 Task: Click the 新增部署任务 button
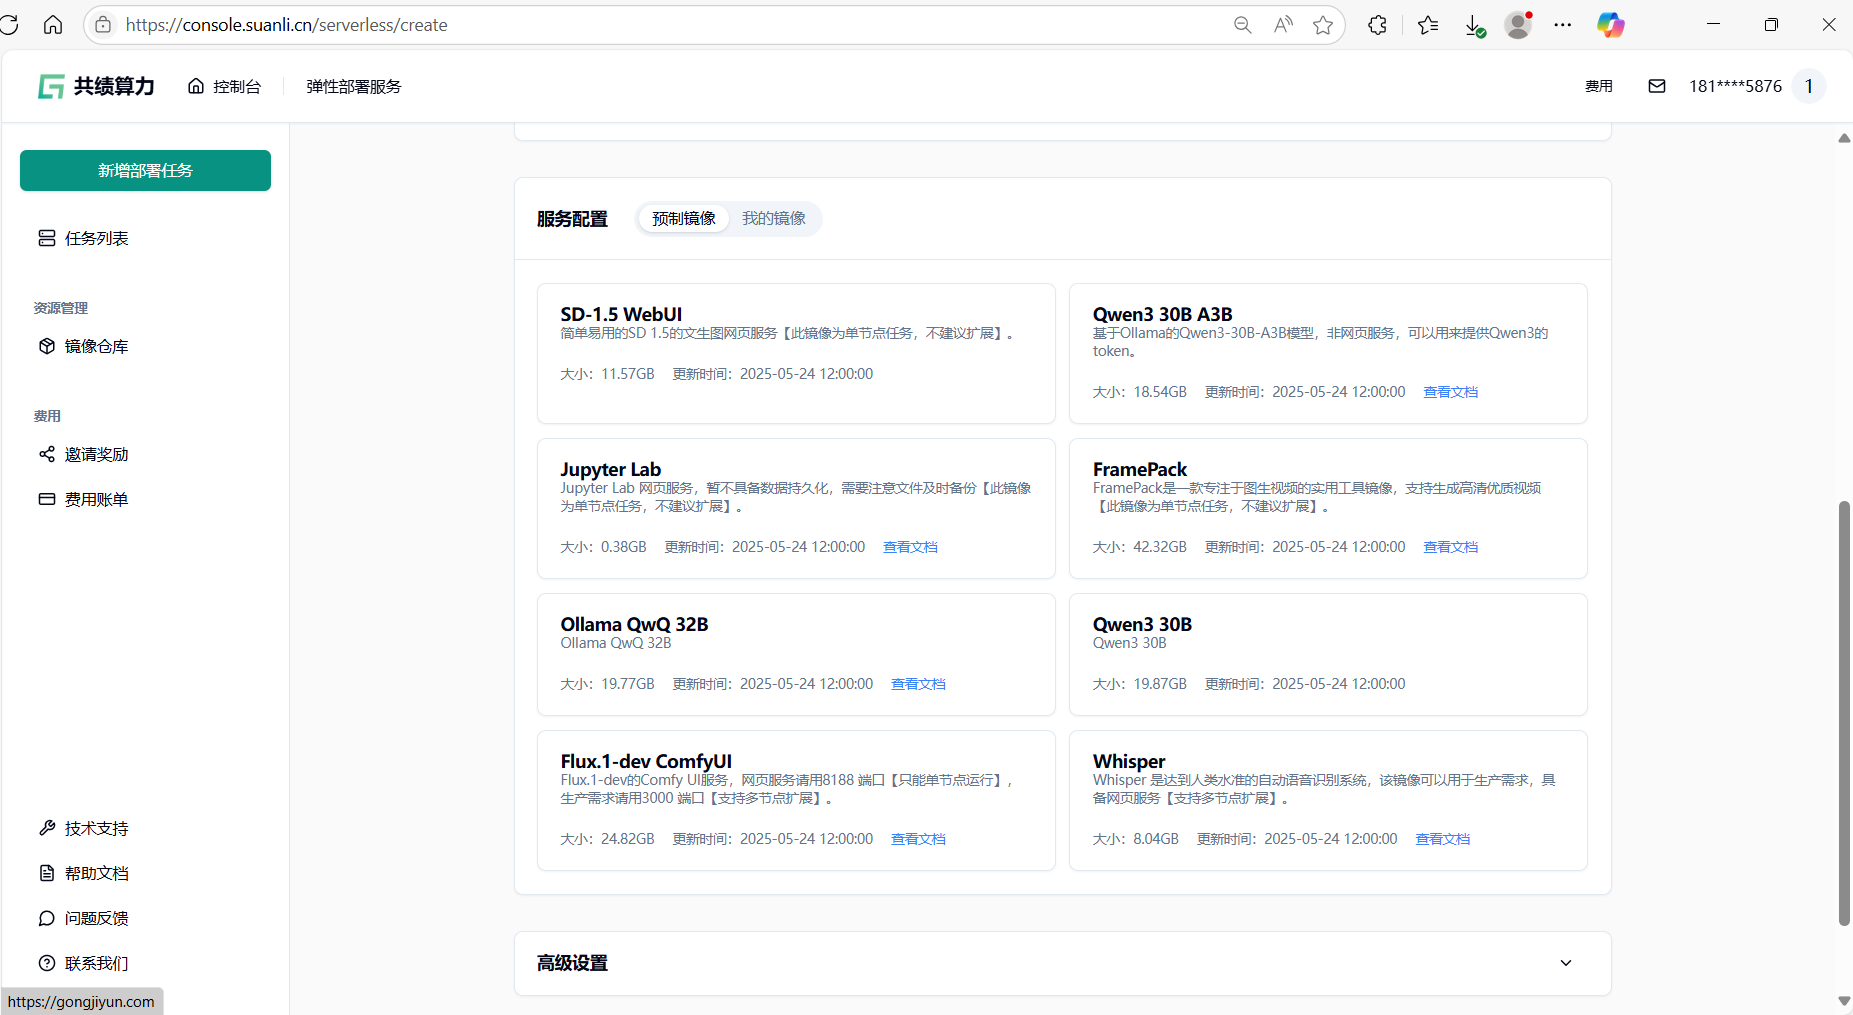coord(145,170)
